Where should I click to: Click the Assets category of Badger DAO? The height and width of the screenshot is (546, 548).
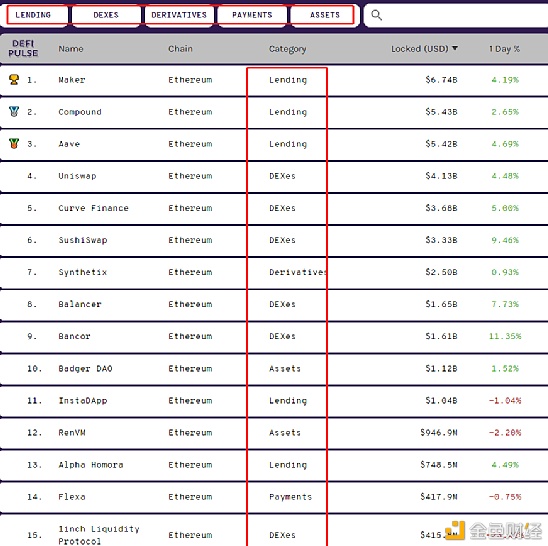tap(285, 368)
